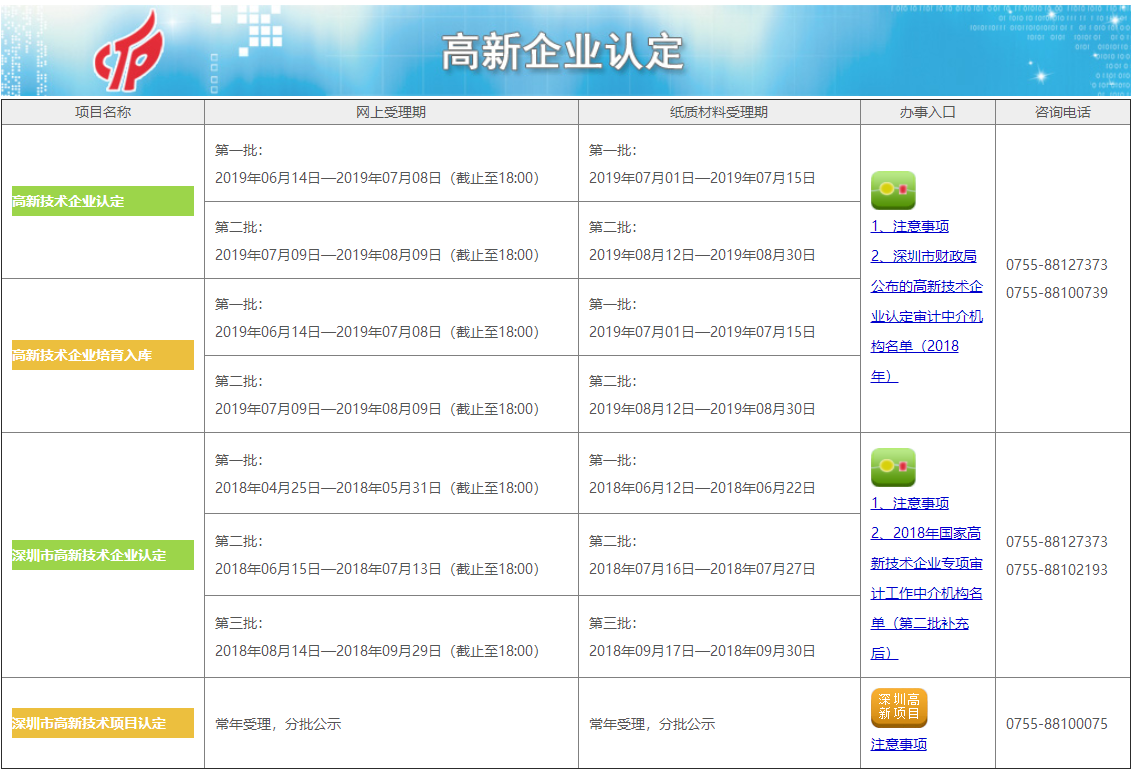The height and width of the screenshot is (775, 1132).
Task: Click 第三批 label in 网上受理期 column
Action: coord(238,623)
